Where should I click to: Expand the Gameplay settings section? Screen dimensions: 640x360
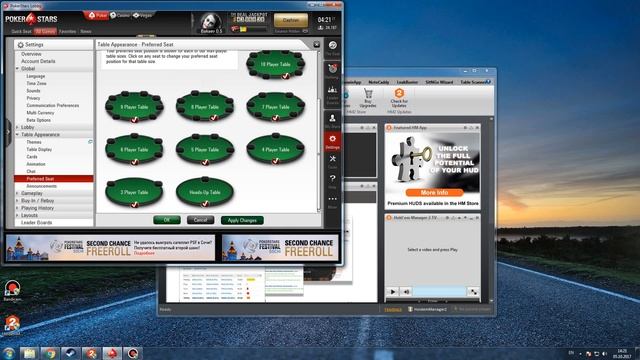pos(18,193)
